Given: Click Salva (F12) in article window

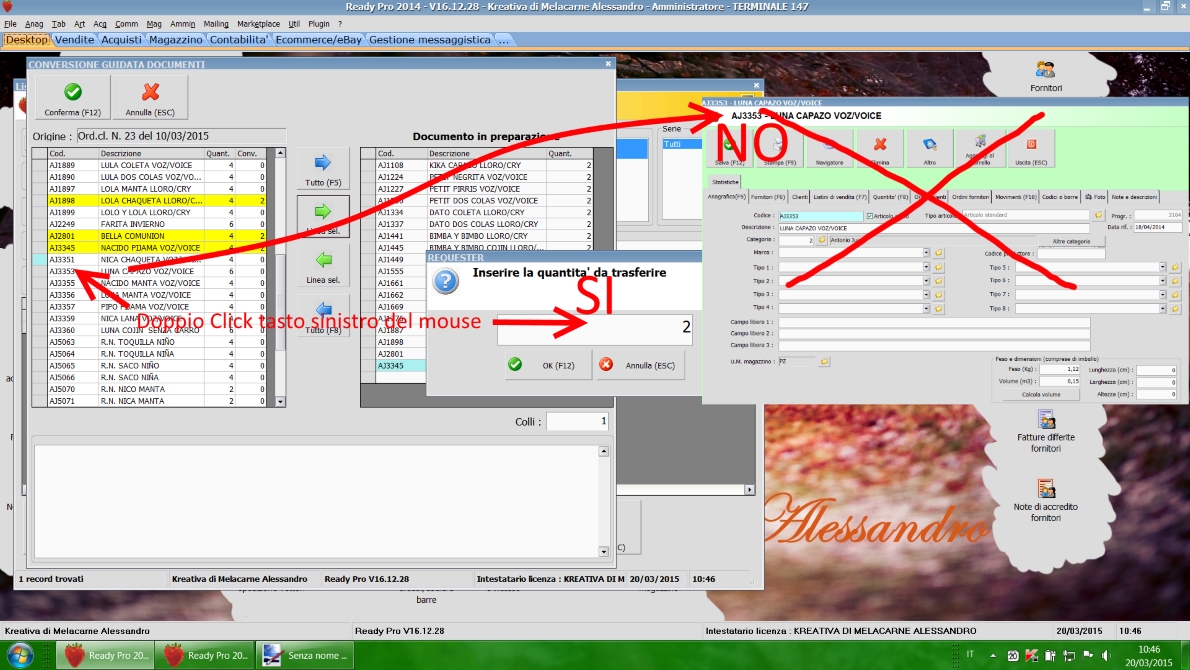Looking at the screenshot, I should [729, 149].
